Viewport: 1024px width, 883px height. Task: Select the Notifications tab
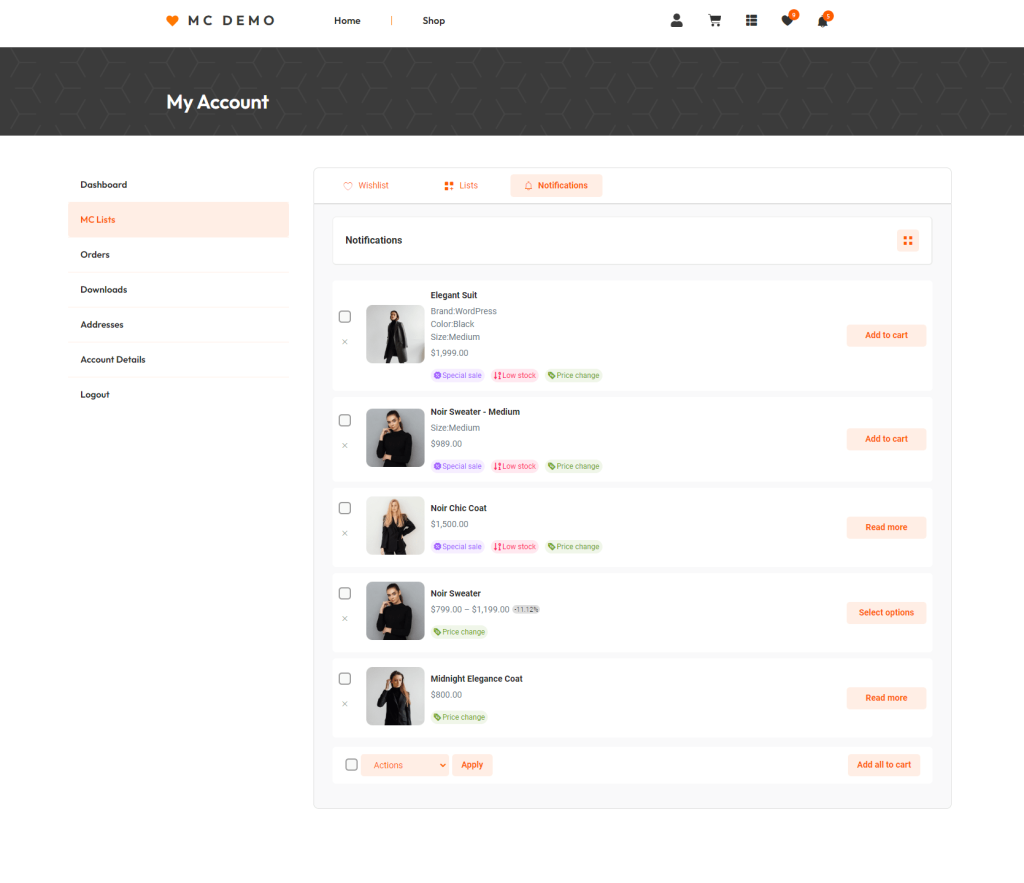click(556, 185)
